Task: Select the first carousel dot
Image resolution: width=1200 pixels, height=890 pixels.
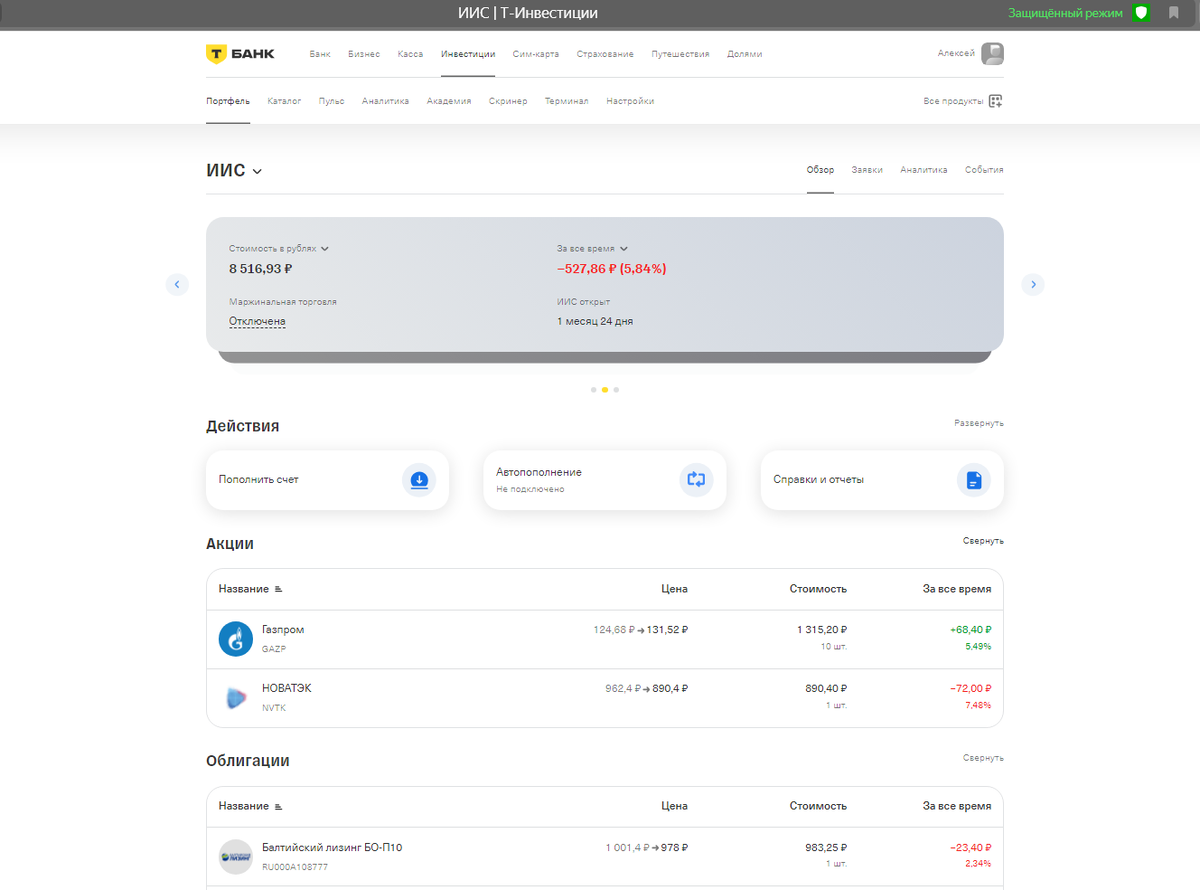Action: pos(593,390)
